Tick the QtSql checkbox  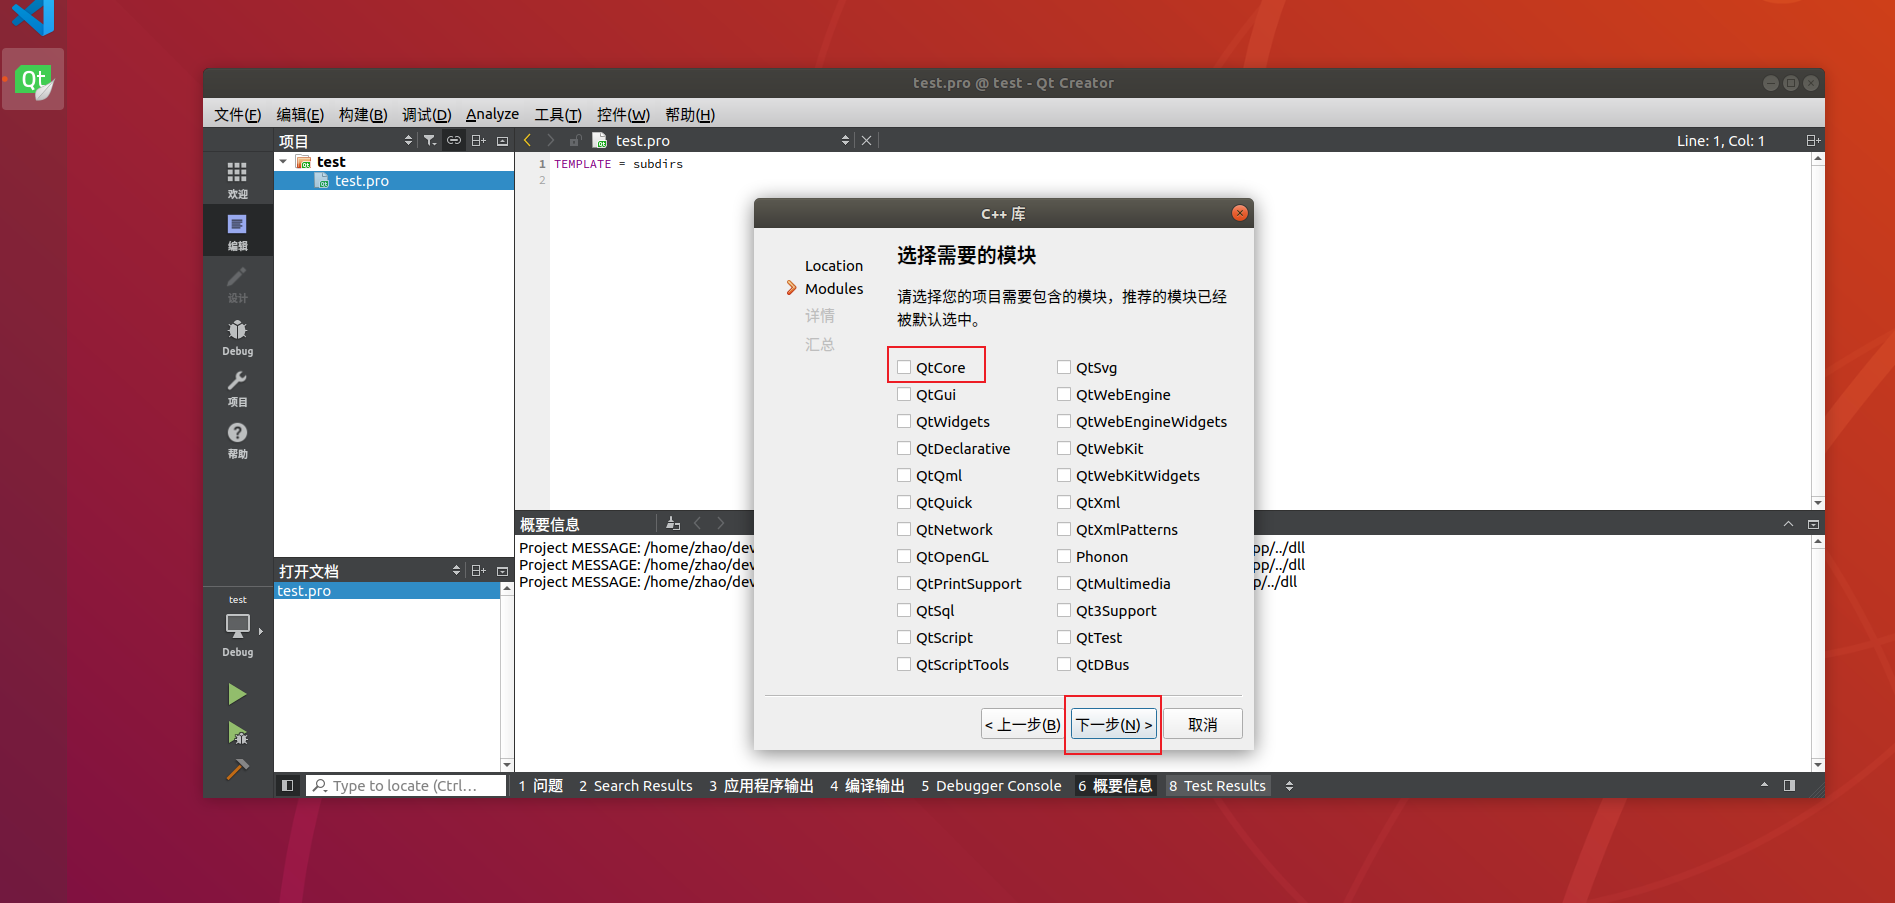tap(904, 610)
